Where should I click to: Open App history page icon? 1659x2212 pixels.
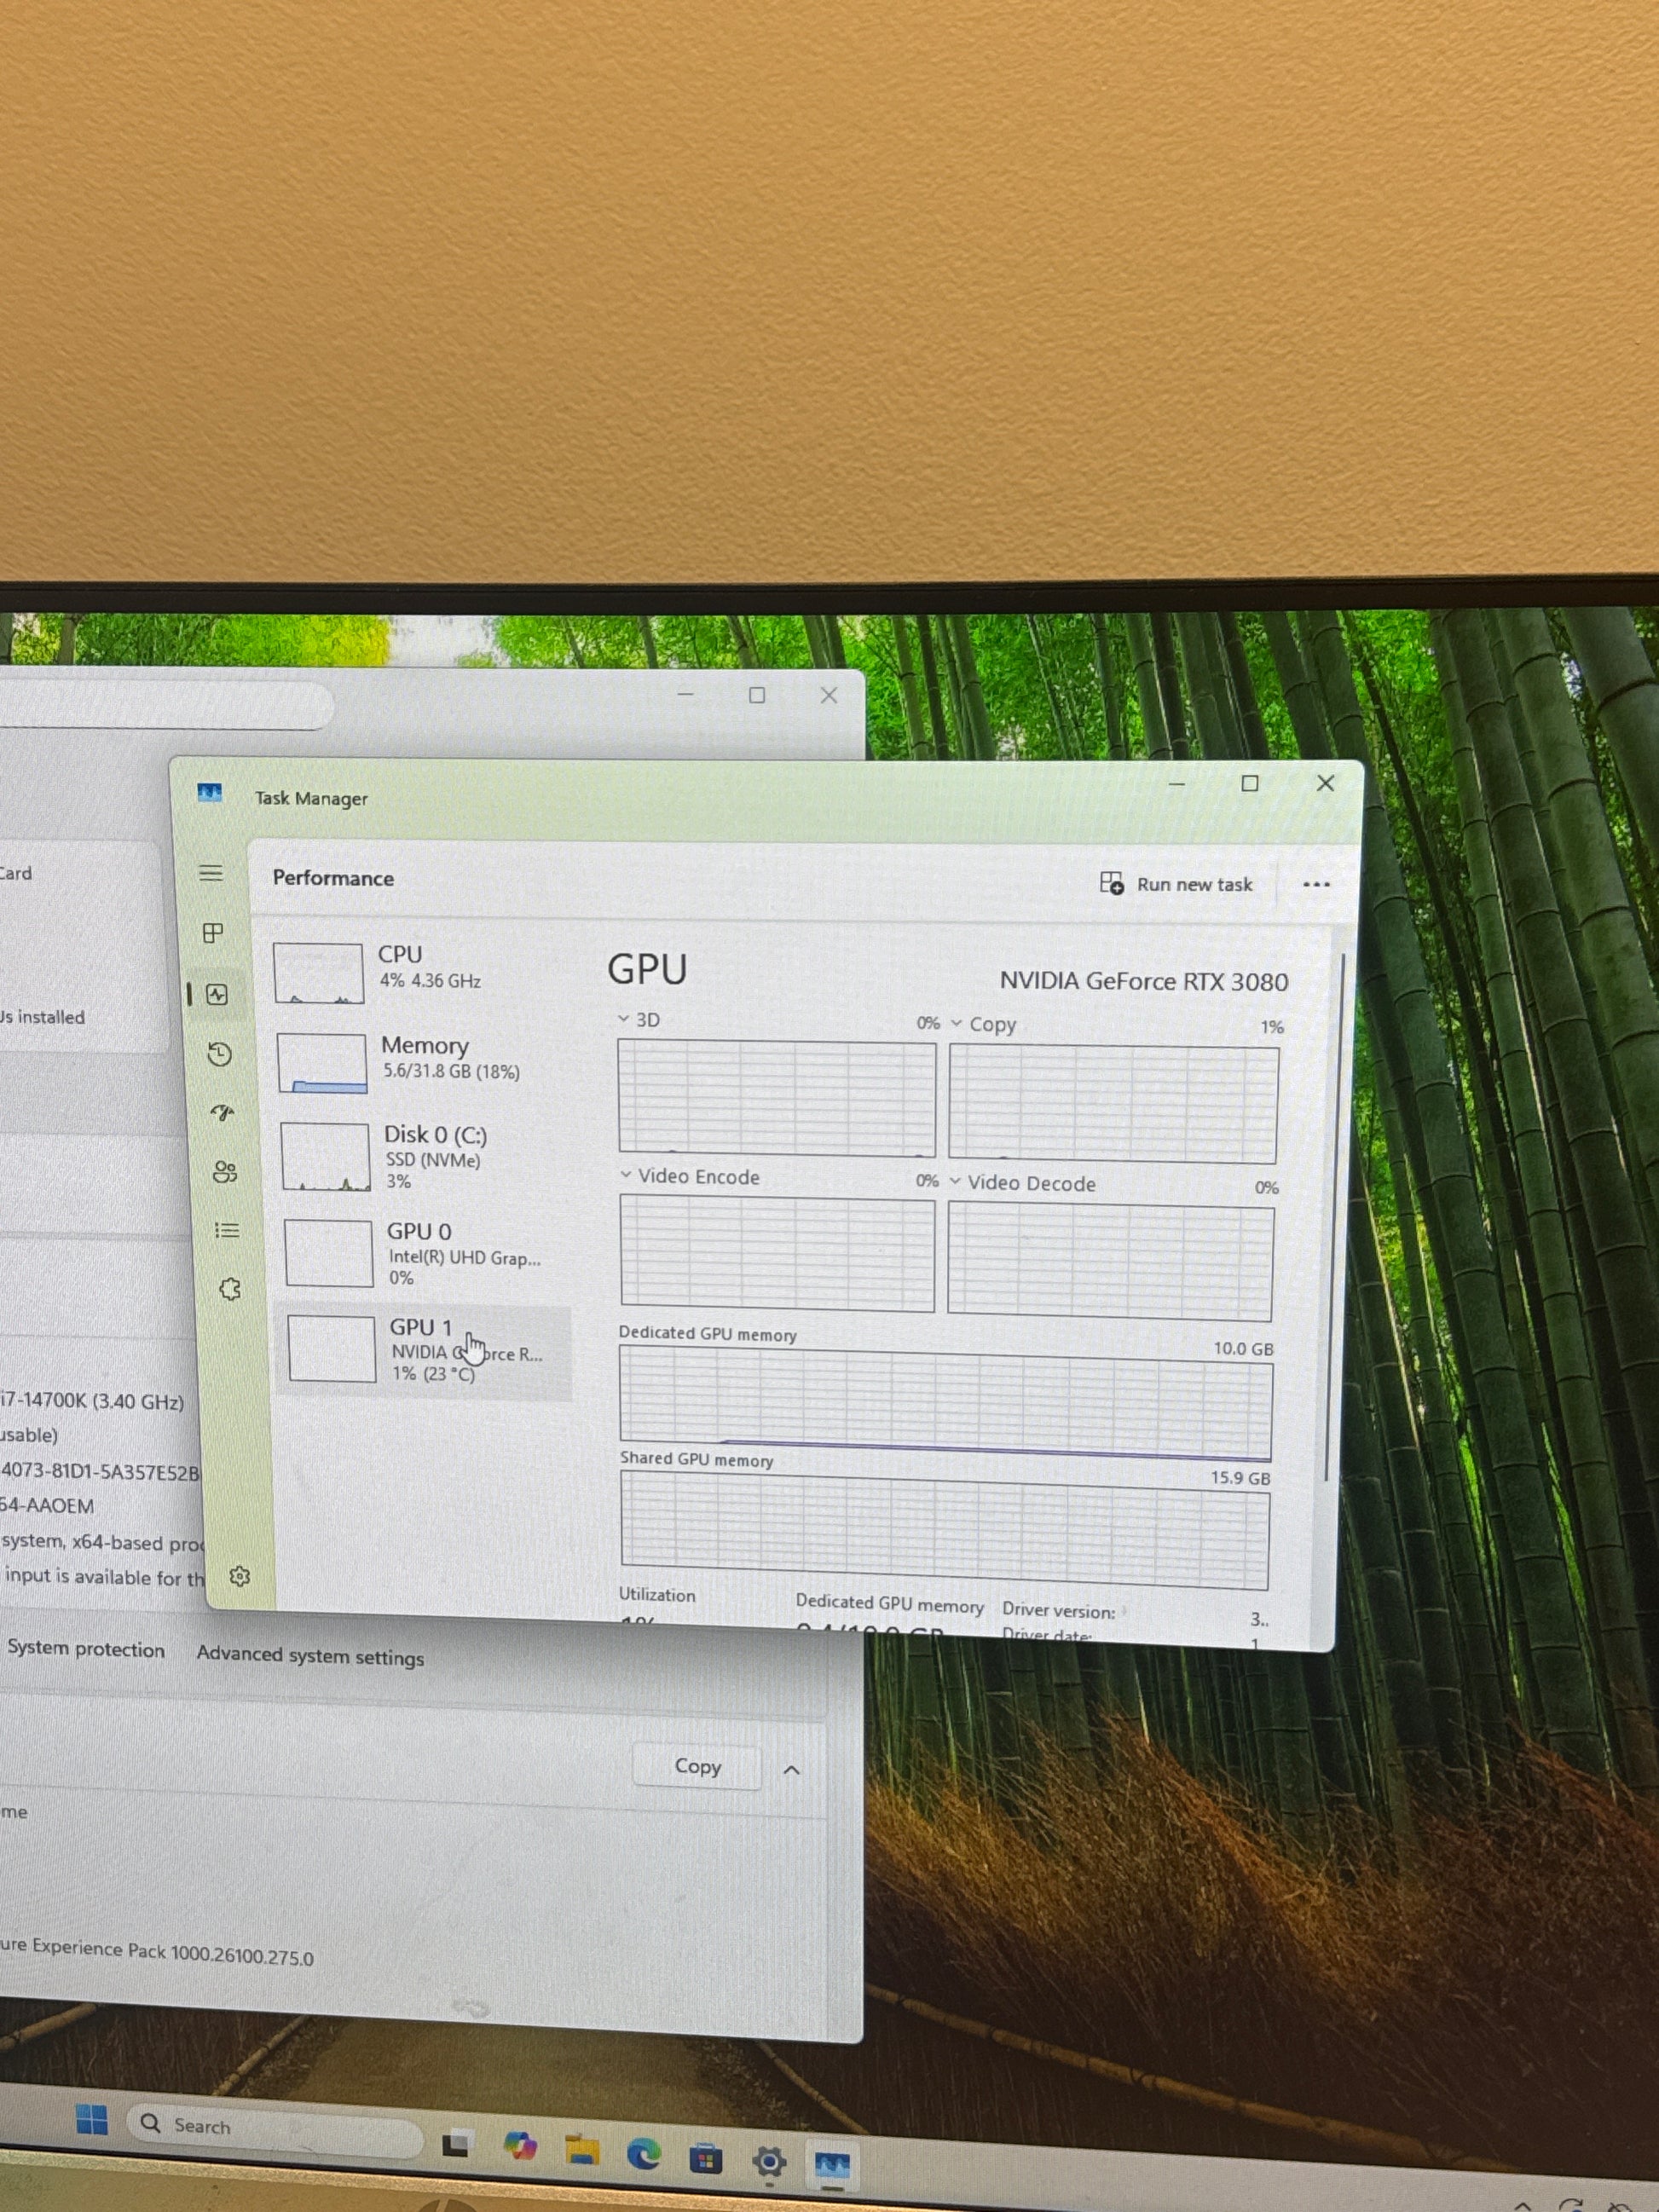220,1054
